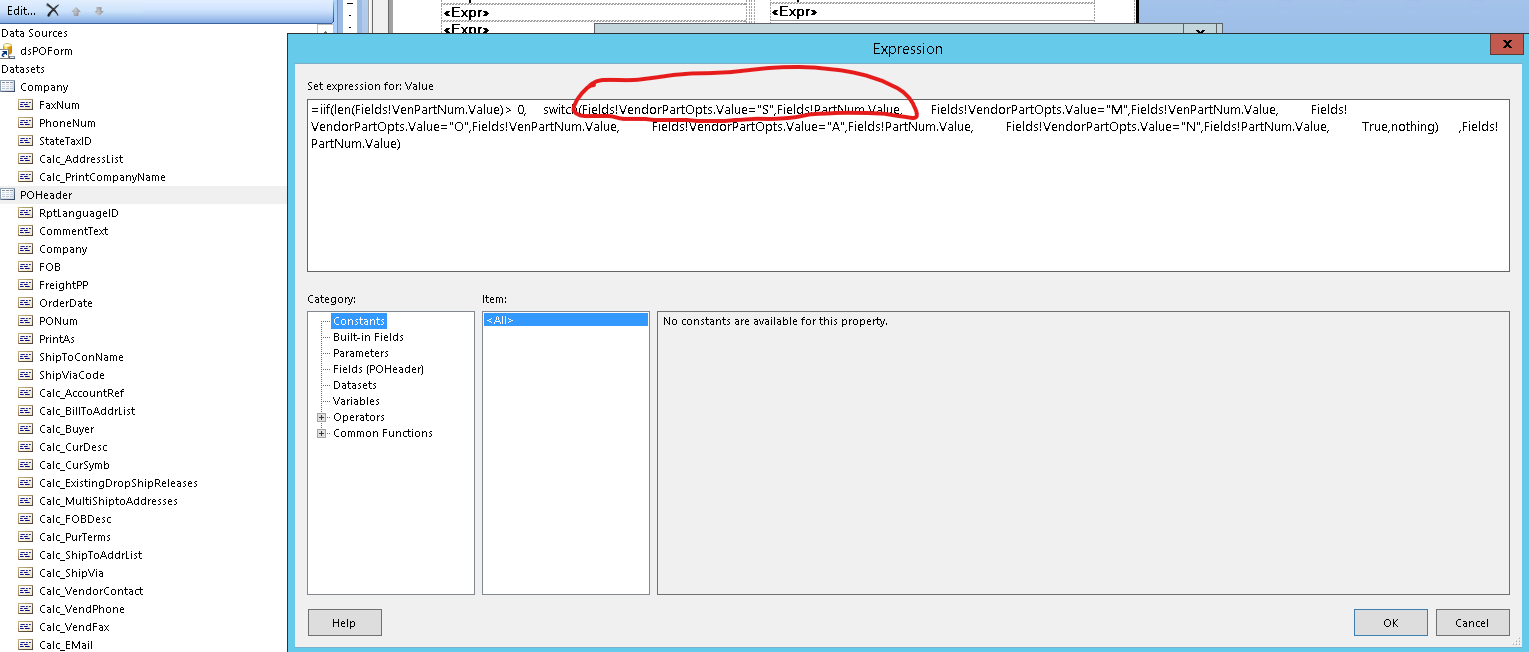The height and width of the screenshot is (652, 1529).
Task: Select the dsPOForm data source icon
Action: pos(8,51)
